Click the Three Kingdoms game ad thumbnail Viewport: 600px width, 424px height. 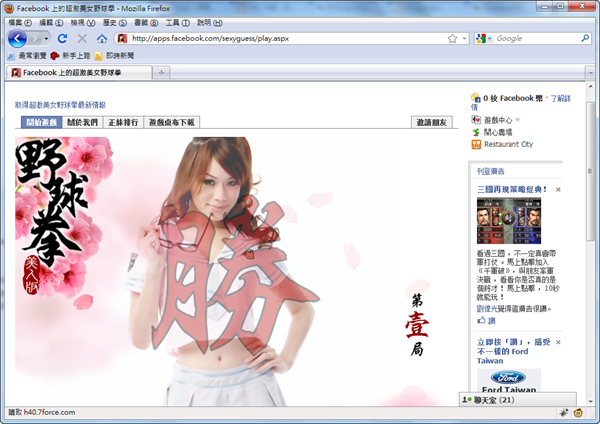pos(509,220)
